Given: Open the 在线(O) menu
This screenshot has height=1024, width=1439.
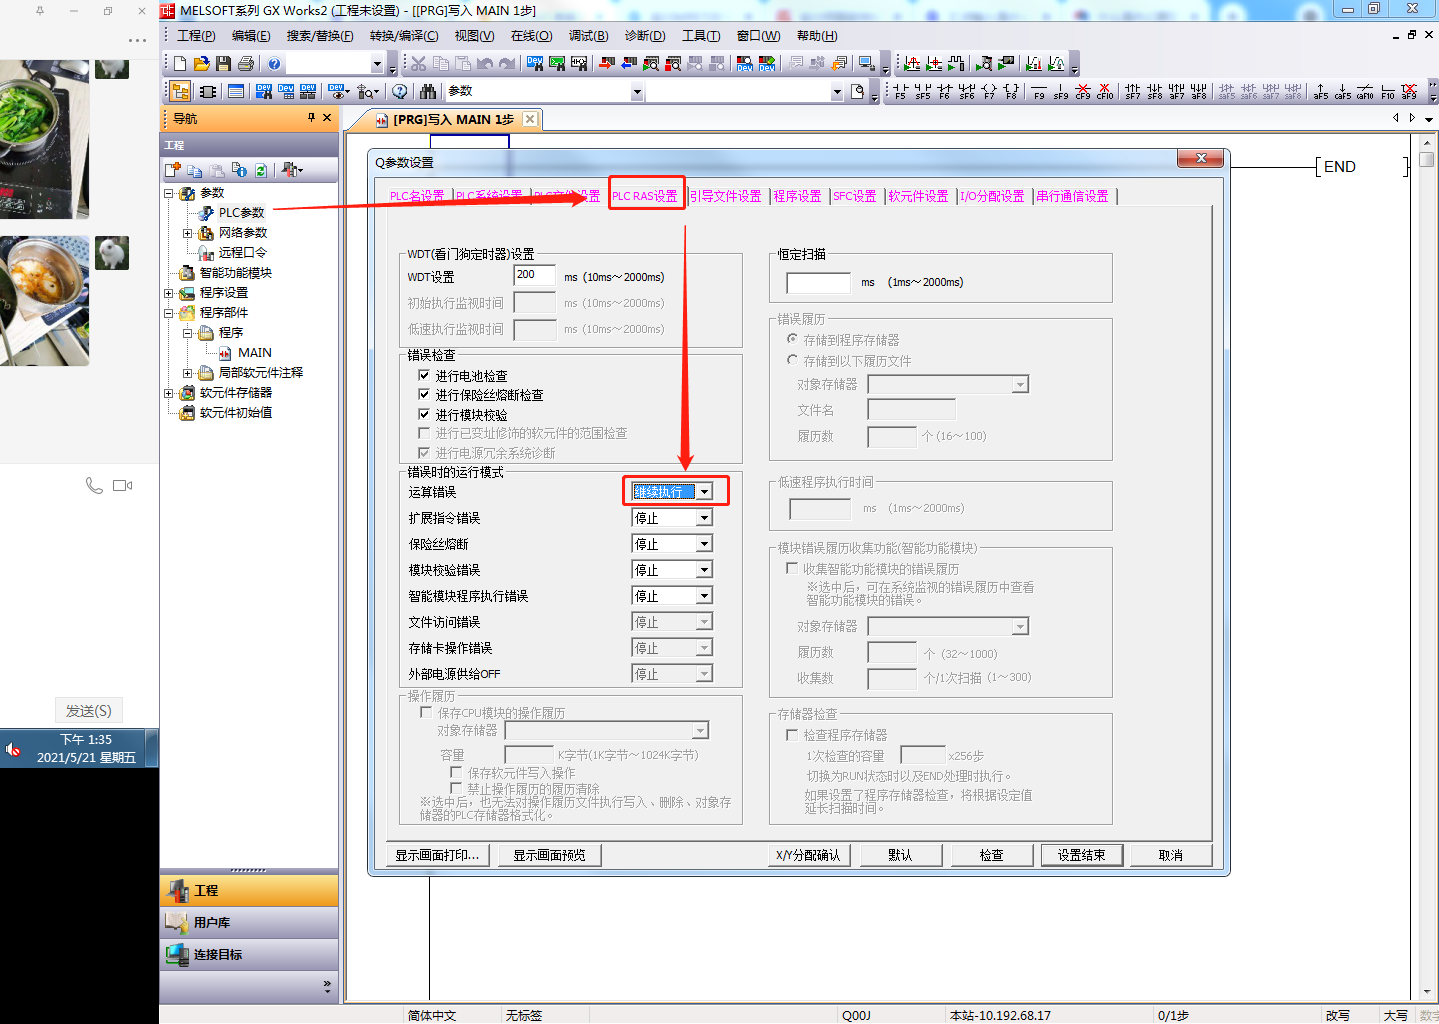Looking at the screenshot, I should click(x=531, y=36).
